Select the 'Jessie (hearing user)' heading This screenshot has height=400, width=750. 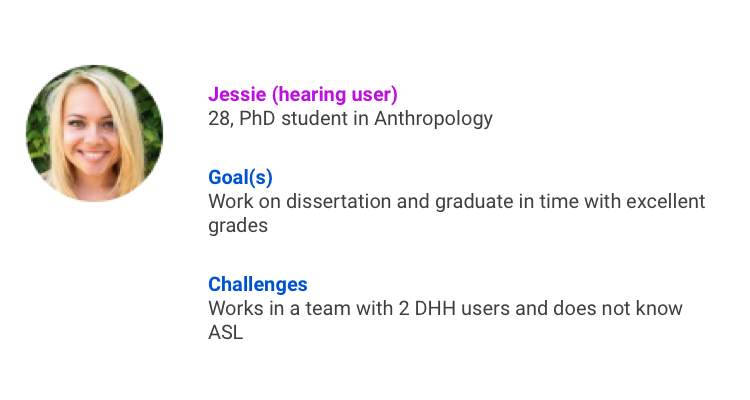click(x=303, y=94)
